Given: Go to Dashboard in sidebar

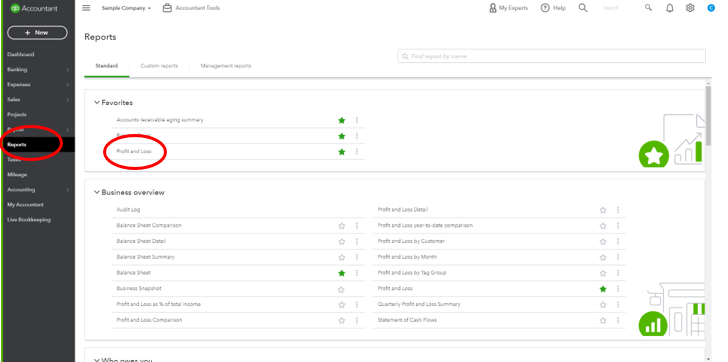Looking at the screenshot, I should (20, 54).
